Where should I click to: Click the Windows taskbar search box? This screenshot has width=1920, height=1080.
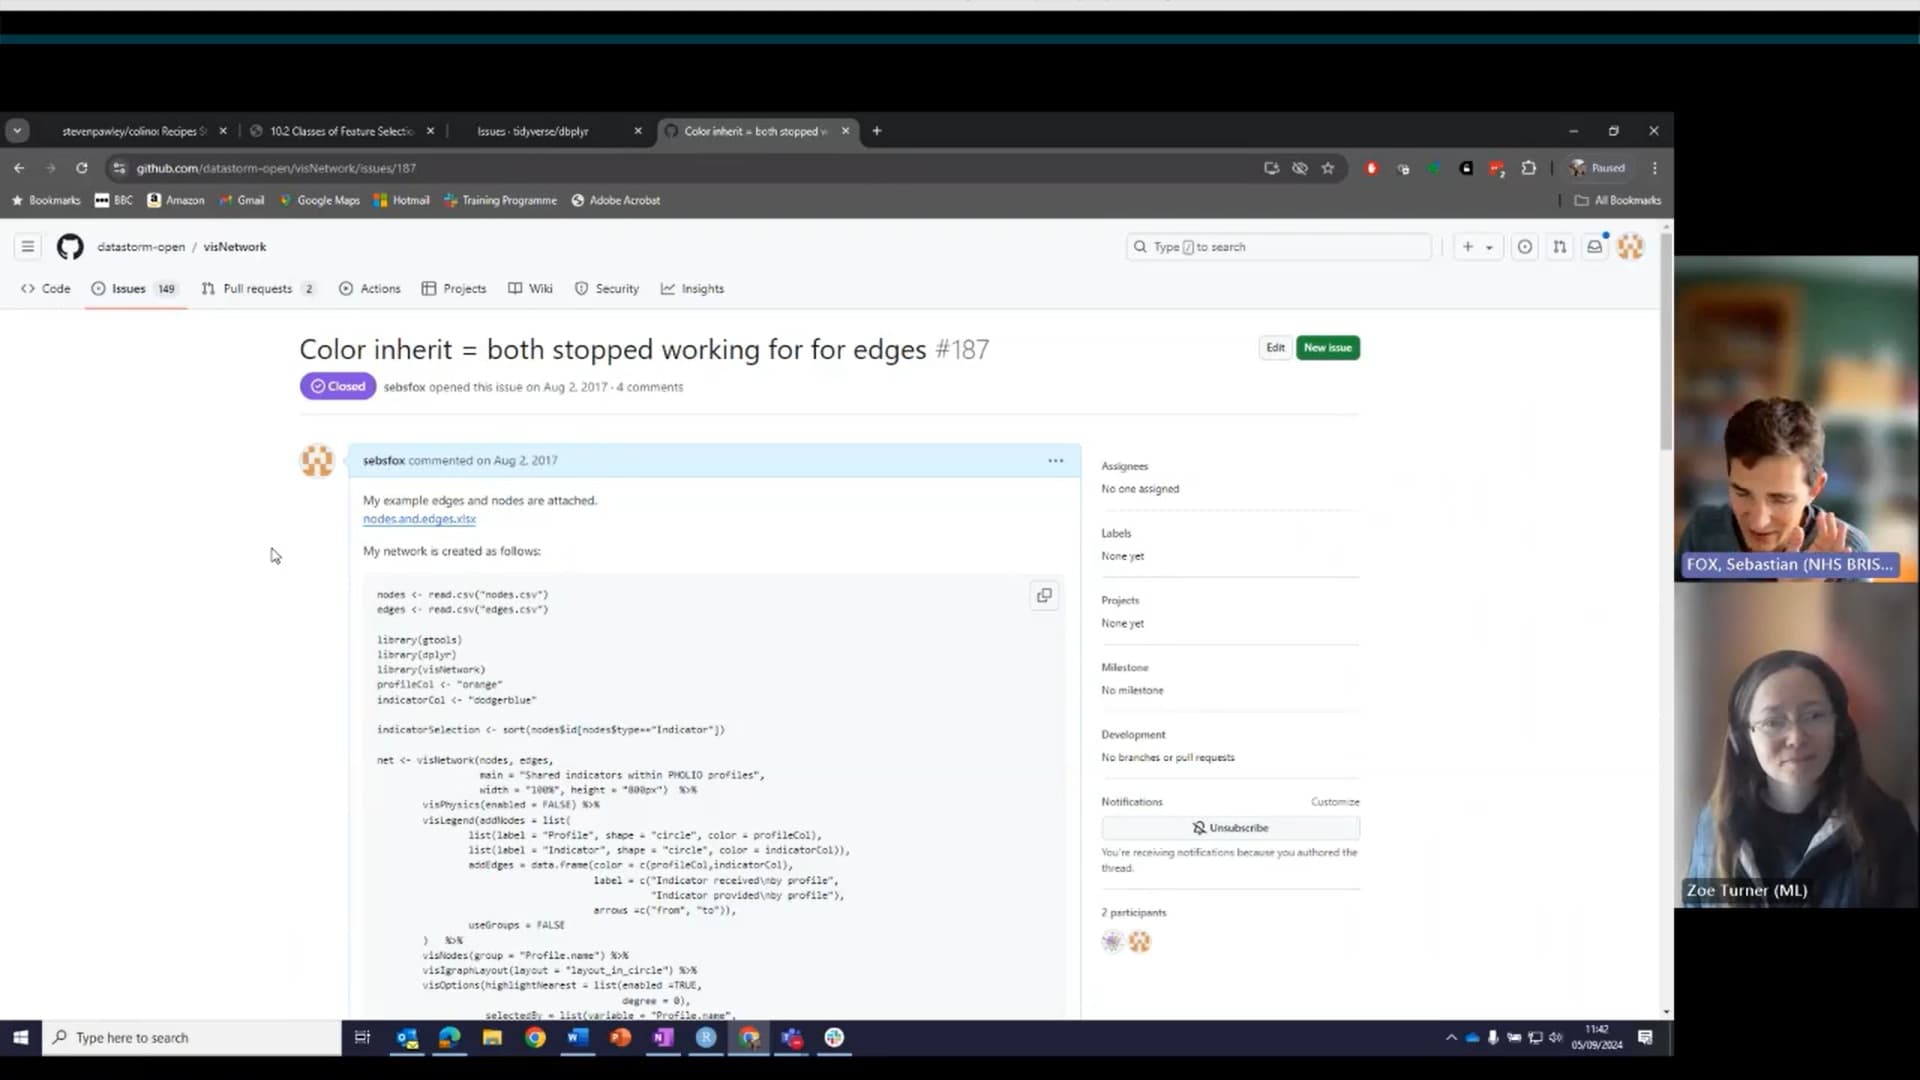[192, 1038]
